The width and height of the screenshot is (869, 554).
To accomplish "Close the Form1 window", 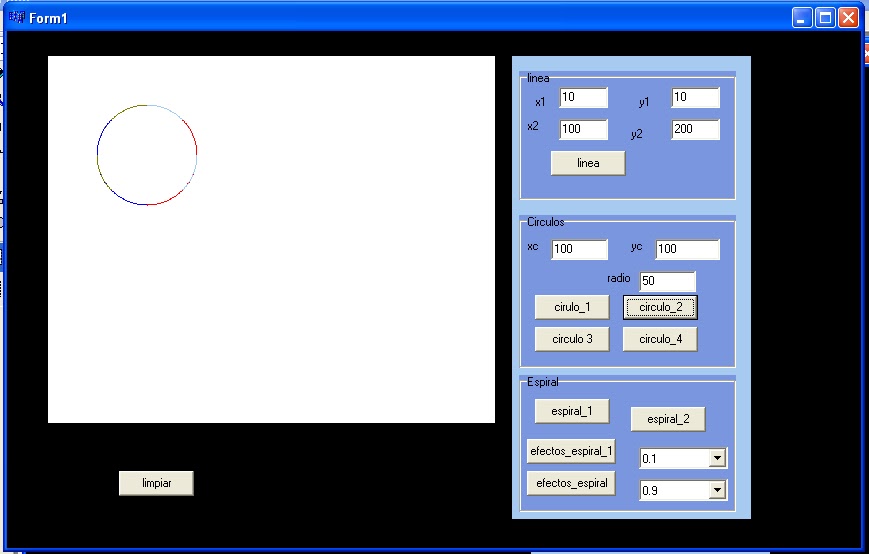I will (x=848, y=18).
